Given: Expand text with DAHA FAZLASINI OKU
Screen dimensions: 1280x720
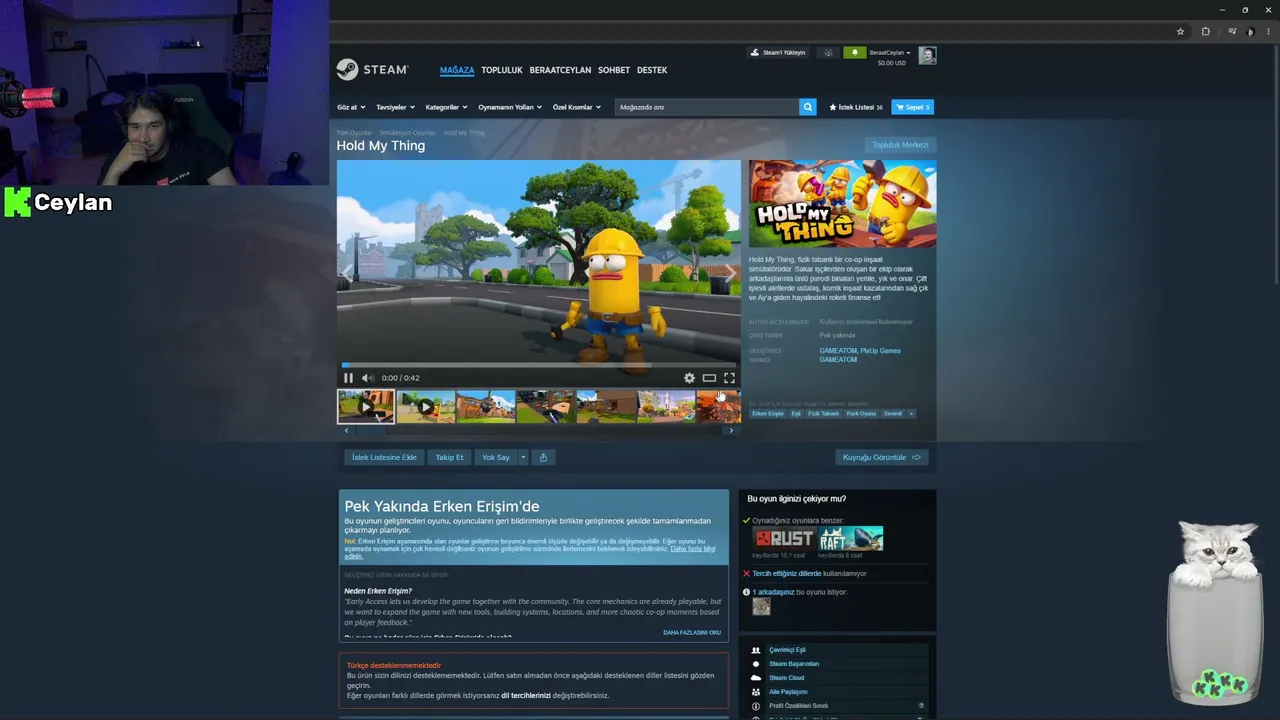Looking at the screenshot, I should 692,632.
